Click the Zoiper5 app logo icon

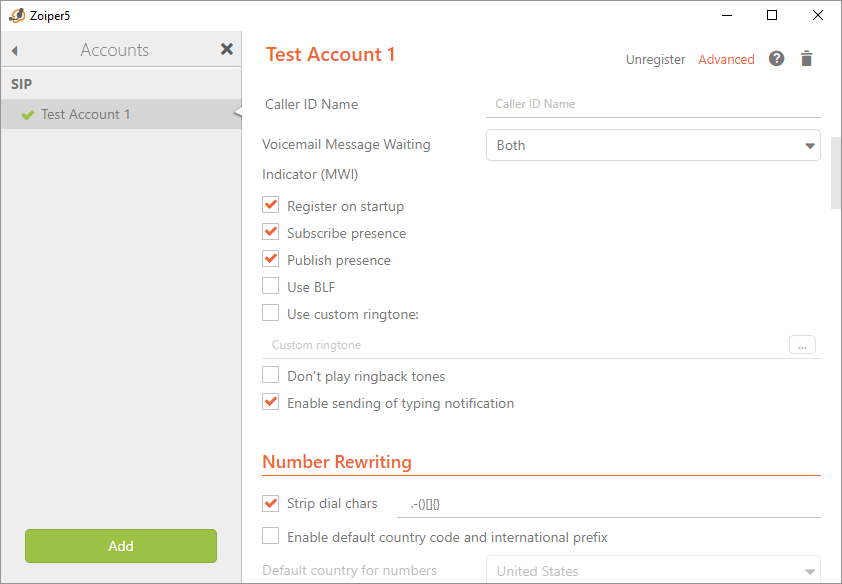(16, 15)
